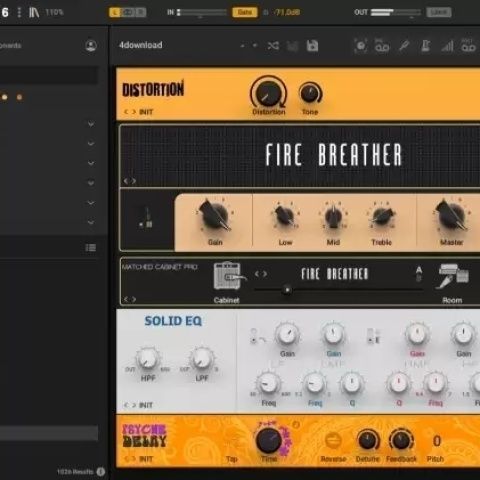The height and width of the screenshot is (480, 480).
Task: Open the main menu three-dots icon
Action: pyautogui.click(x=19, y=12)
